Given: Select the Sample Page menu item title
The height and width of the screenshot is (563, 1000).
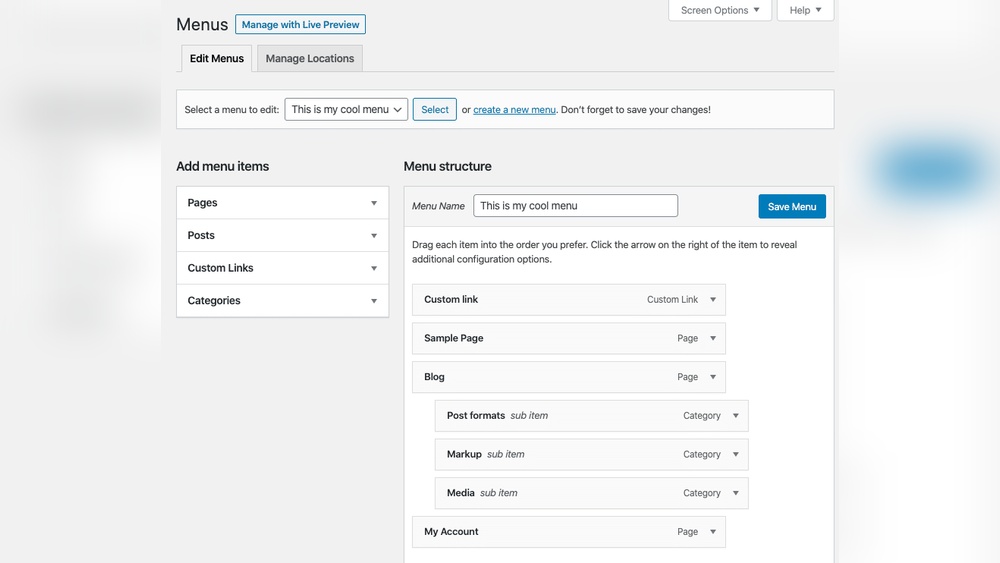Looking at the screenshot, I should pyautogui.click(x=453, y=338).
